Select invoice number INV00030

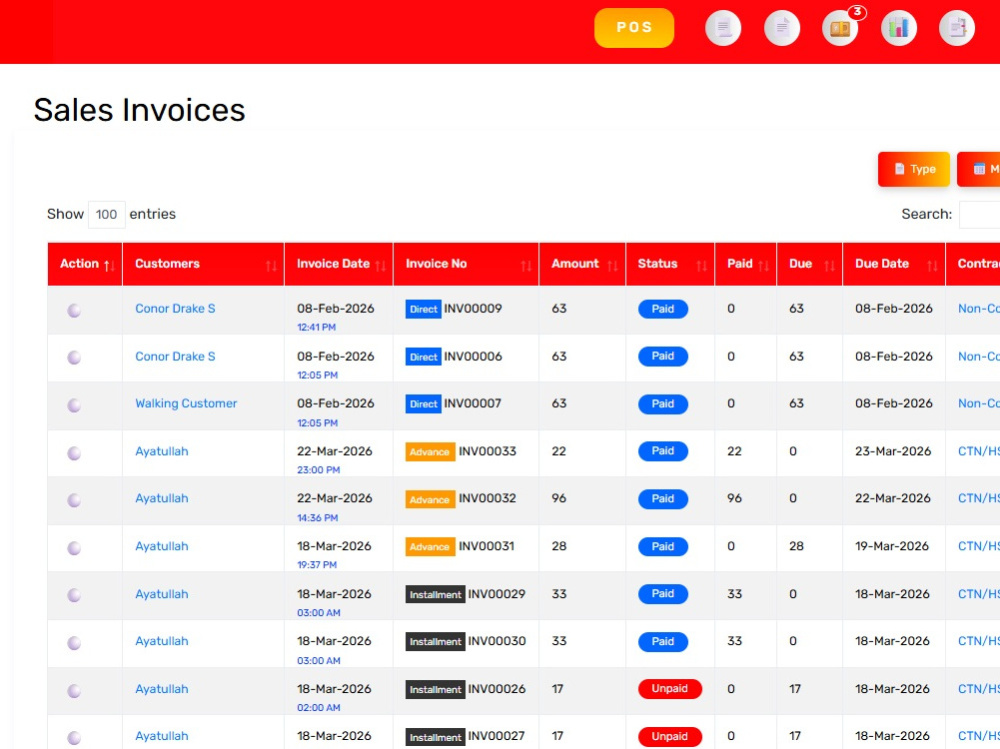(497, 641)
